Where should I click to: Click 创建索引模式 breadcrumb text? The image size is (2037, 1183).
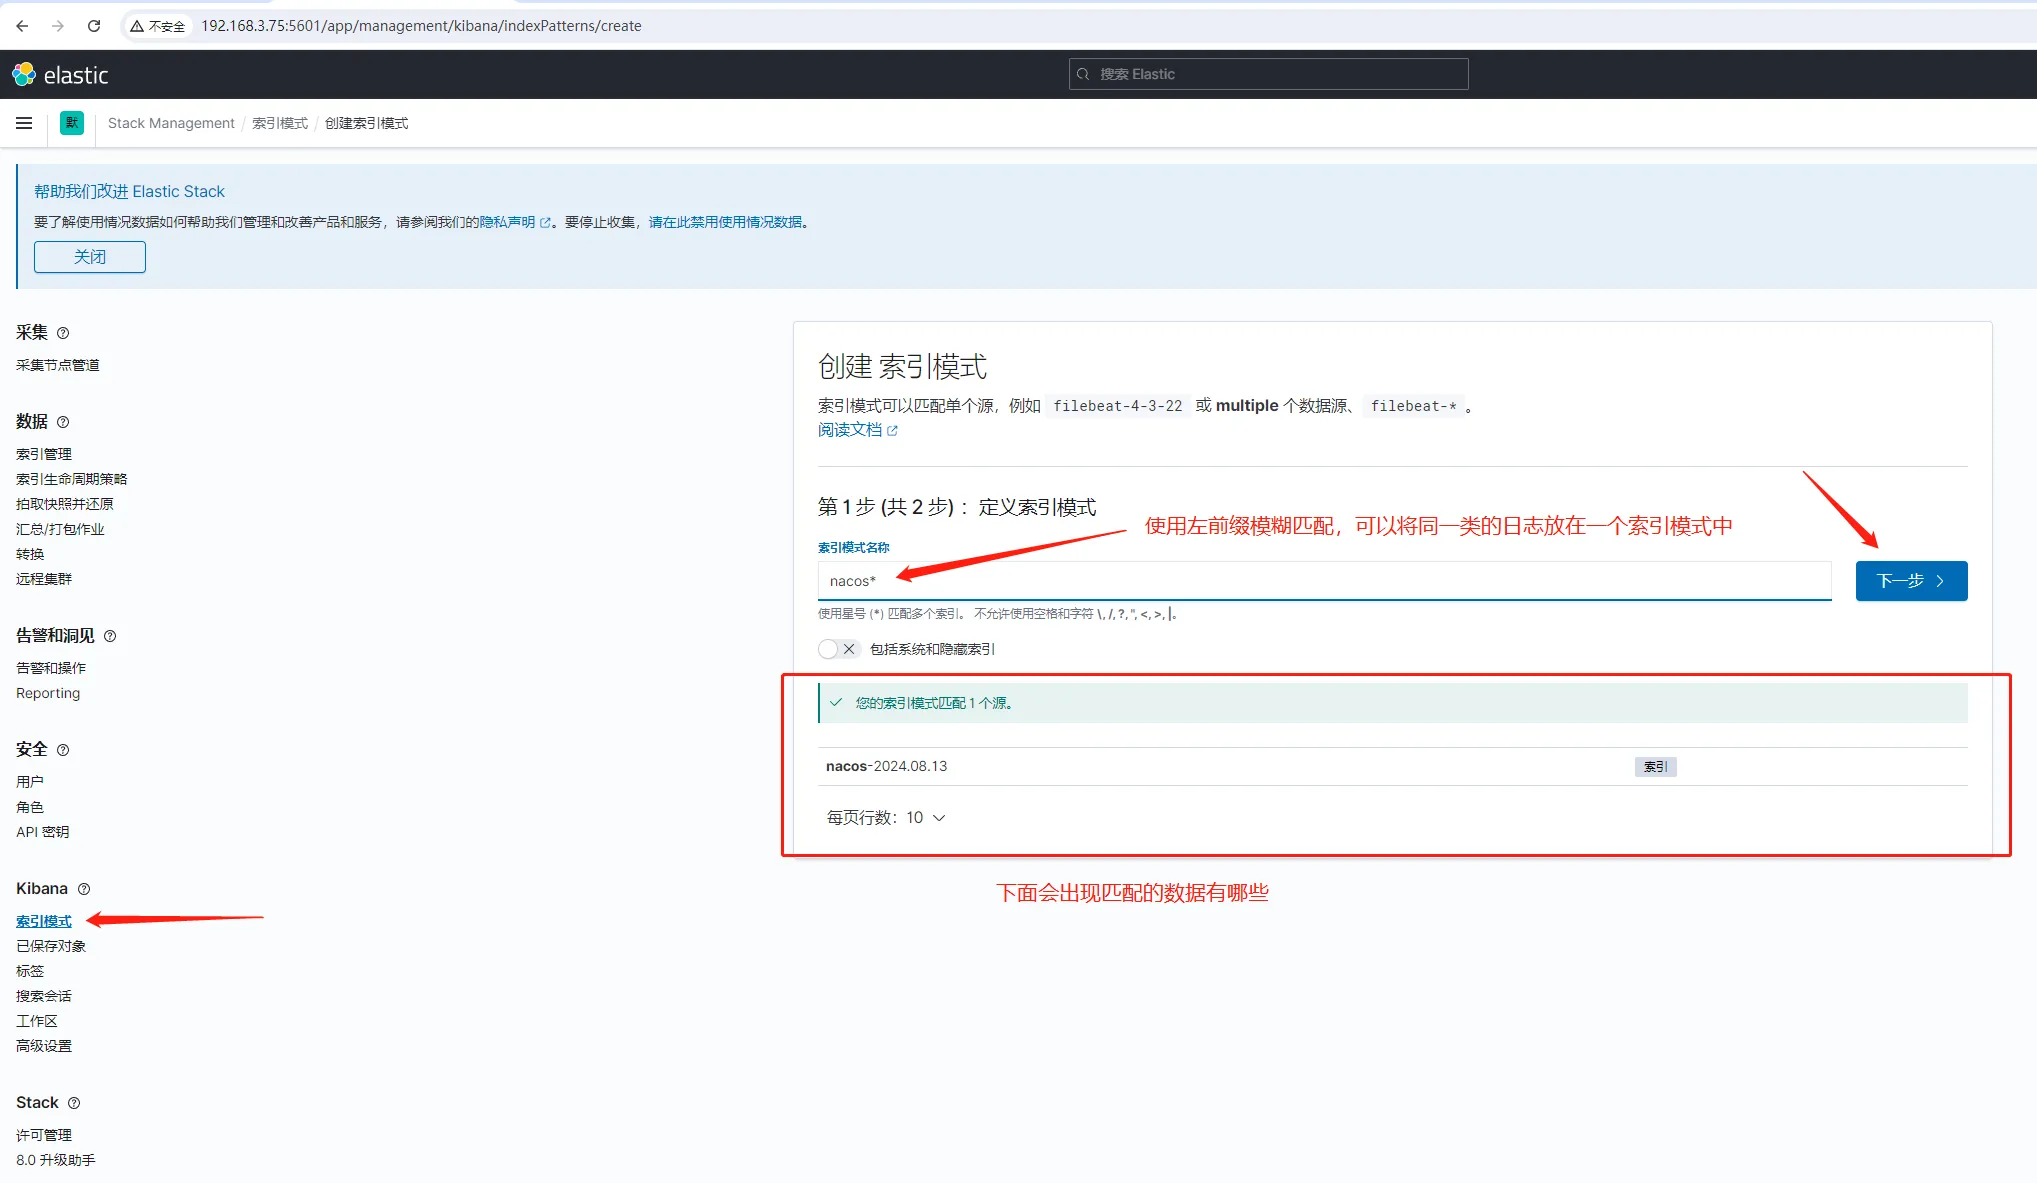click(x=366, y=123)
